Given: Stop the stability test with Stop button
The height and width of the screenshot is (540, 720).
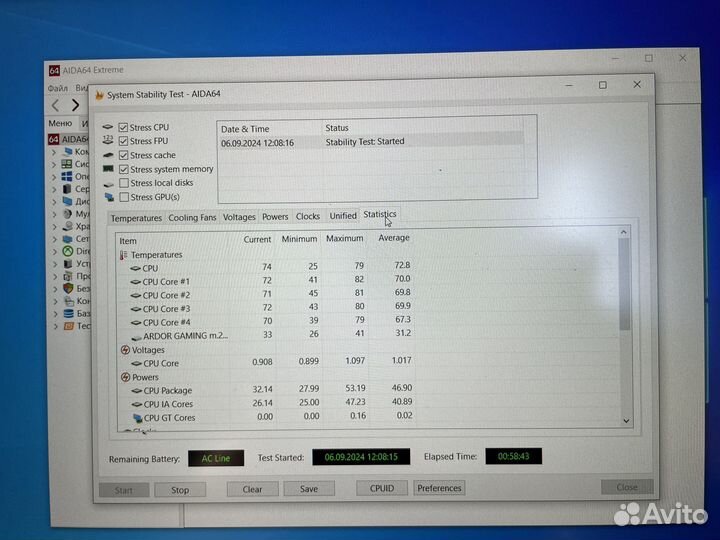Looking at the screenshot, I should point(180,490).
